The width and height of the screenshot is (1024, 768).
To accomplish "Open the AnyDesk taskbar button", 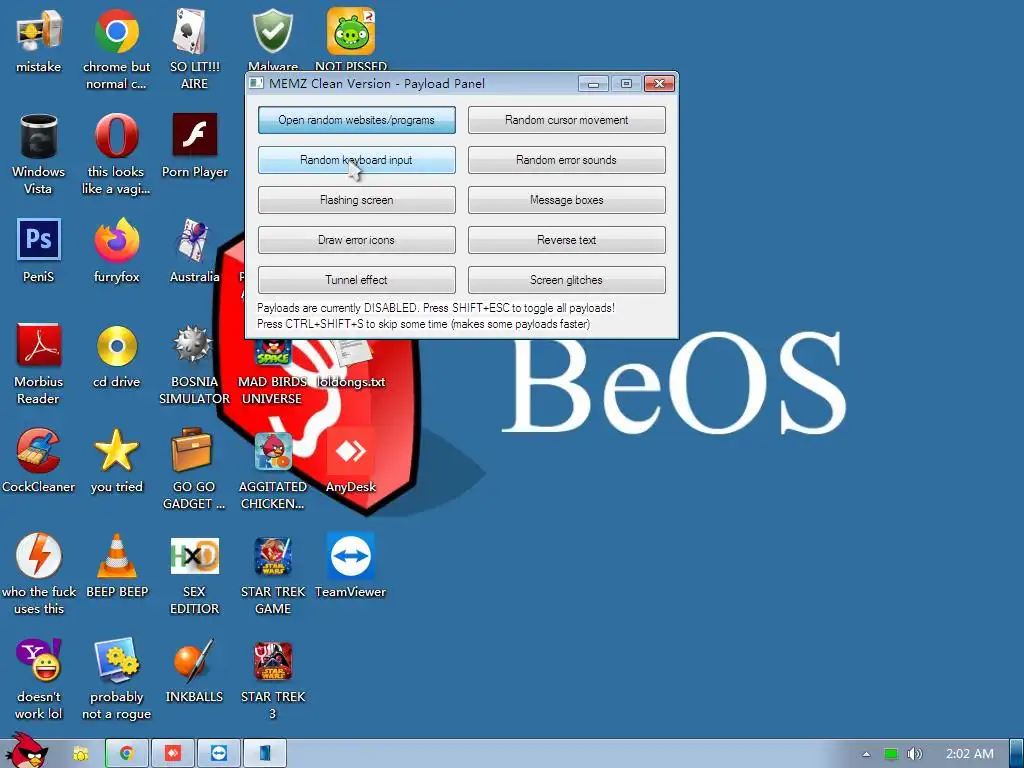I will [173, 754].
